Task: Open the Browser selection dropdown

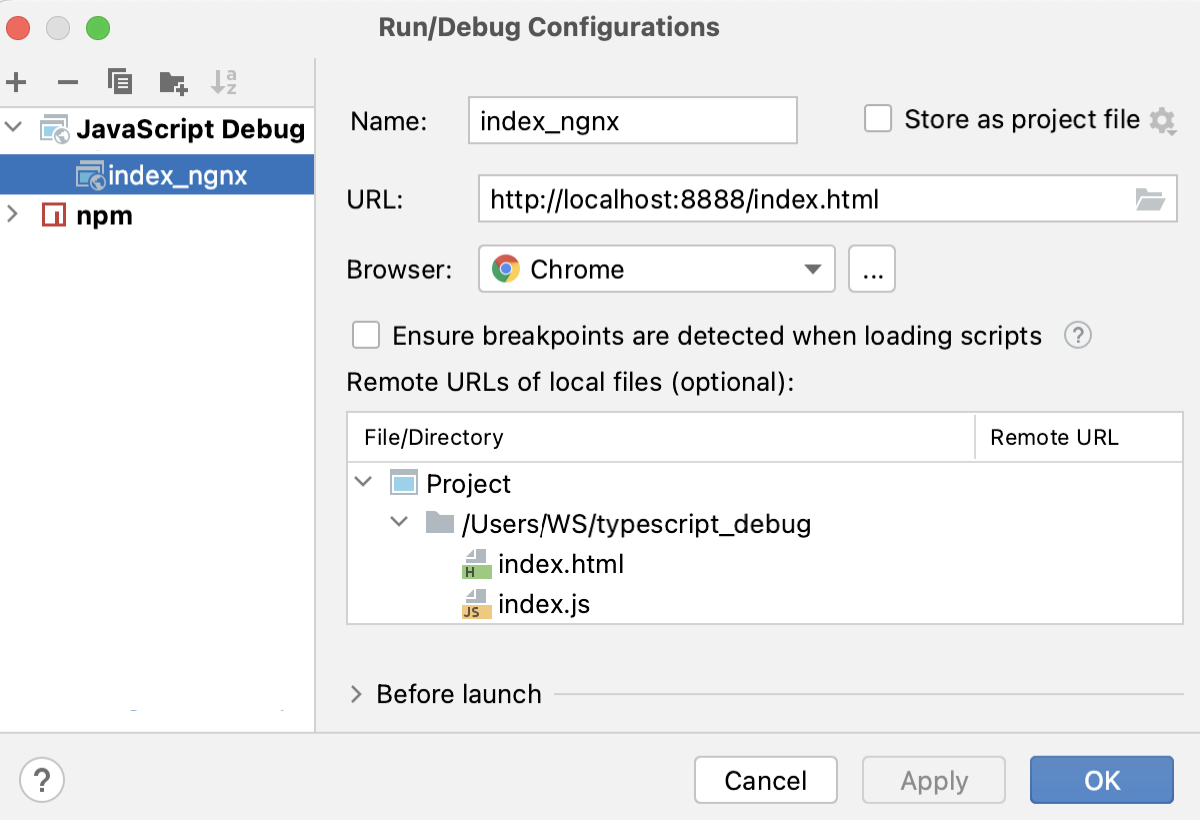Action: 812,269
